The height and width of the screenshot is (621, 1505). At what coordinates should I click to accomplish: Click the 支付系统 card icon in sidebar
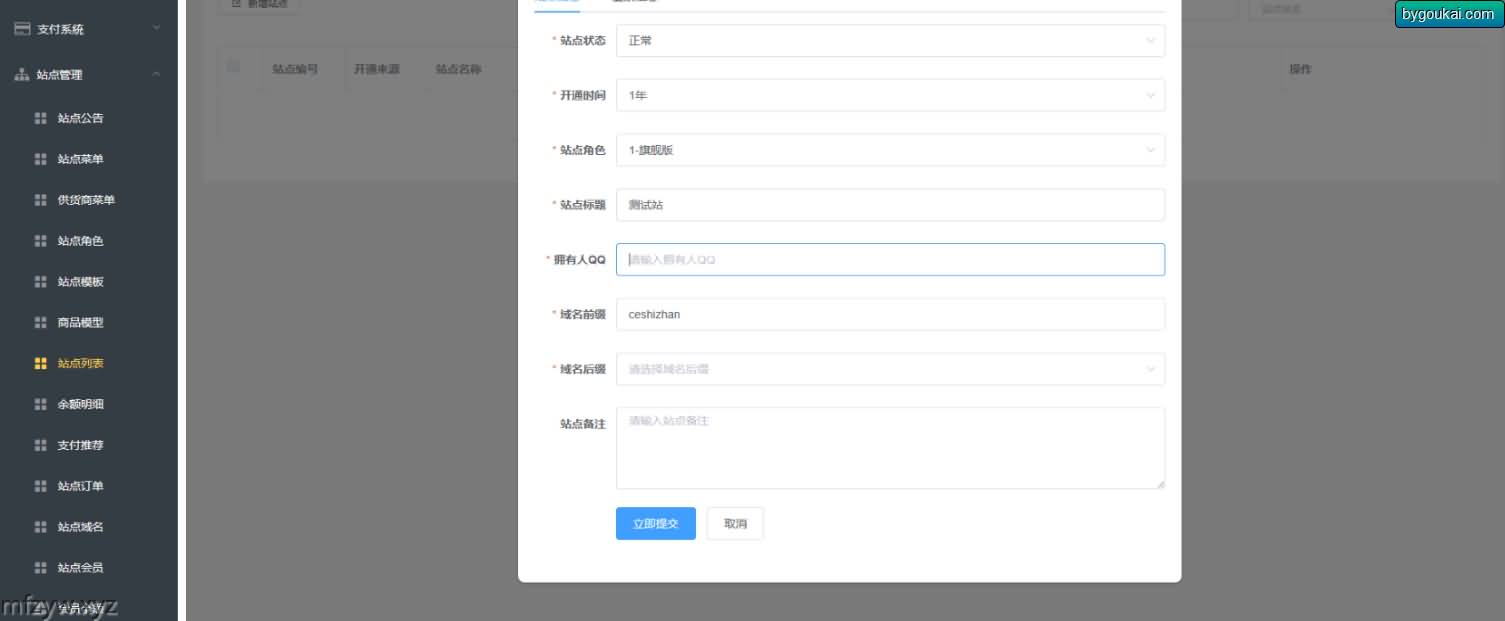coord(22,29)
